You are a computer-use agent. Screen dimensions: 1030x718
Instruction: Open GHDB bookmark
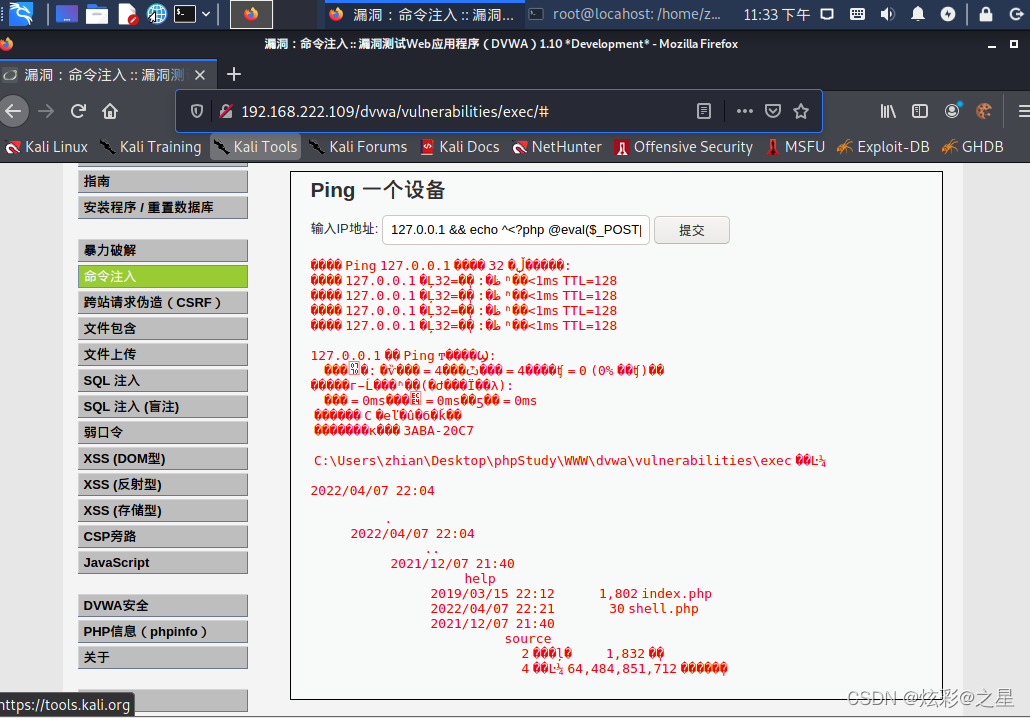pyautogui.click(x=973, y=147)
